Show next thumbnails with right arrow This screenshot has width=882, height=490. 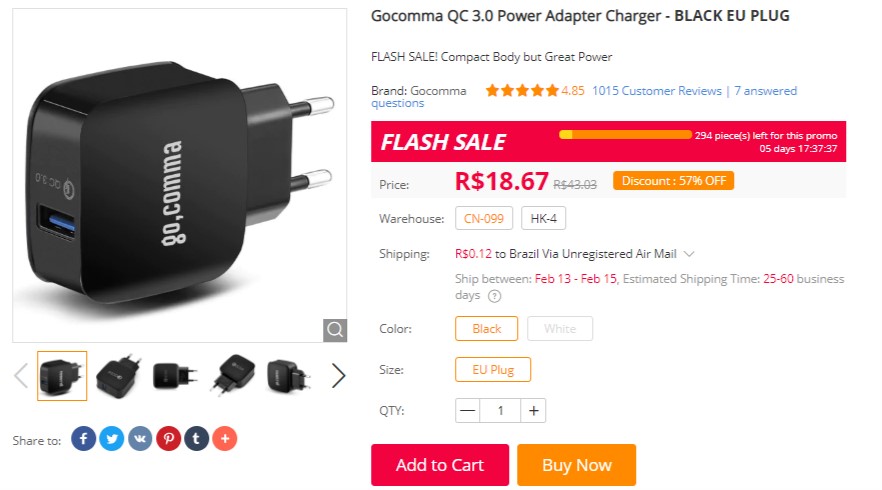click(x=338, y=376)
